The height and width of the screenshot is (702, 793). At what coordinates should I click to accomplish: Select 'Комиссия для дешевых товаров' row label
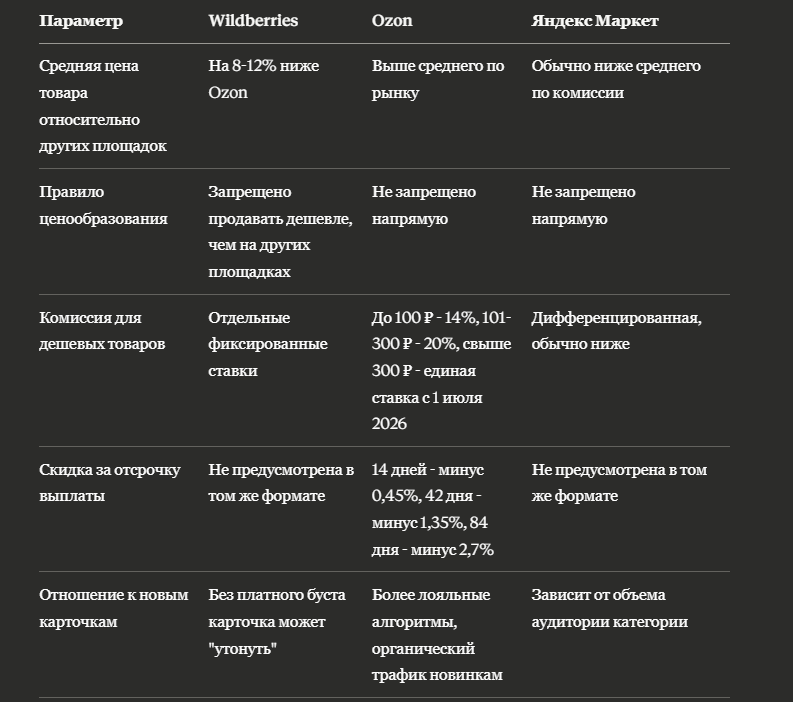[102, 331]
